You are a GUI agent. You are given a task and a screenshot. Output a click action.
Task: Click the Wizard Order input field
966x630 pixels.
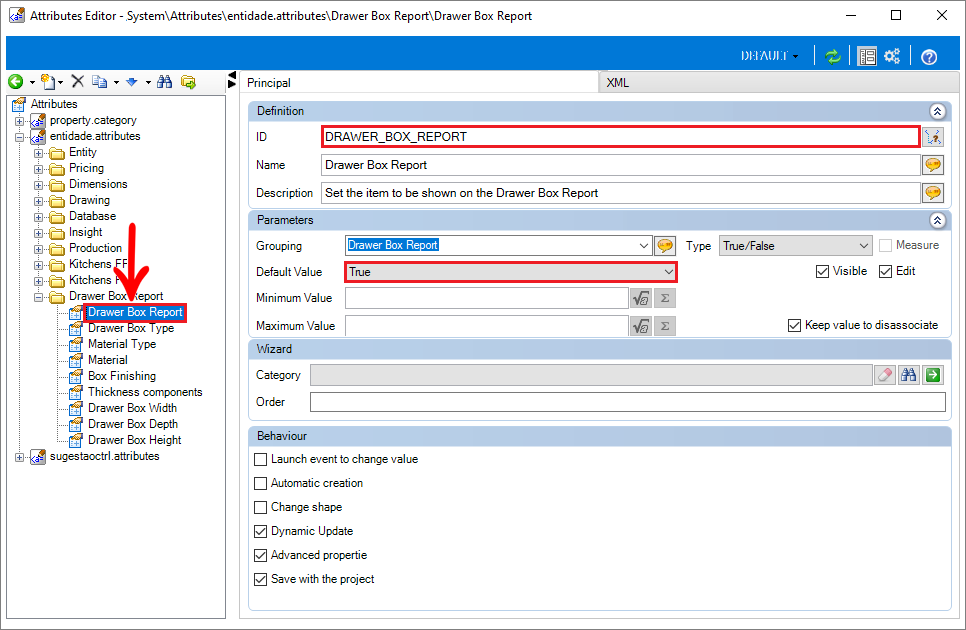(x=627, y=402)
